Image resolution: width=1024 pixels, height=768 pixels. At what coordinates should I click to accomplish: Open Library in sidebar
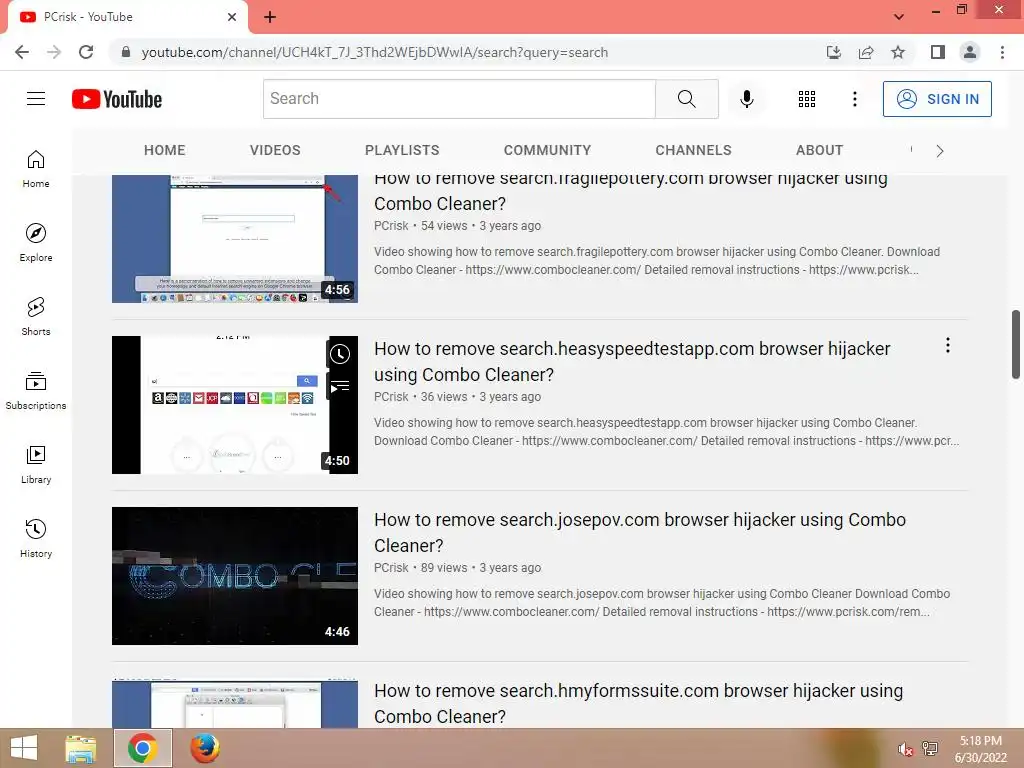36,464
